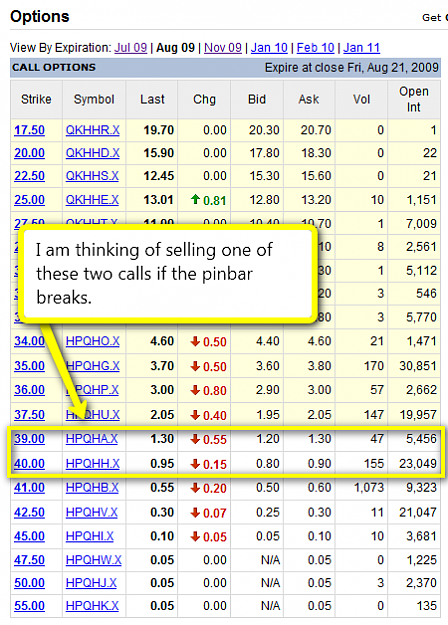Image resolution: width=448 pixels, height=625 pixels.
Task: Open the 45.00 strike link
Action: [x=29, y=537]
